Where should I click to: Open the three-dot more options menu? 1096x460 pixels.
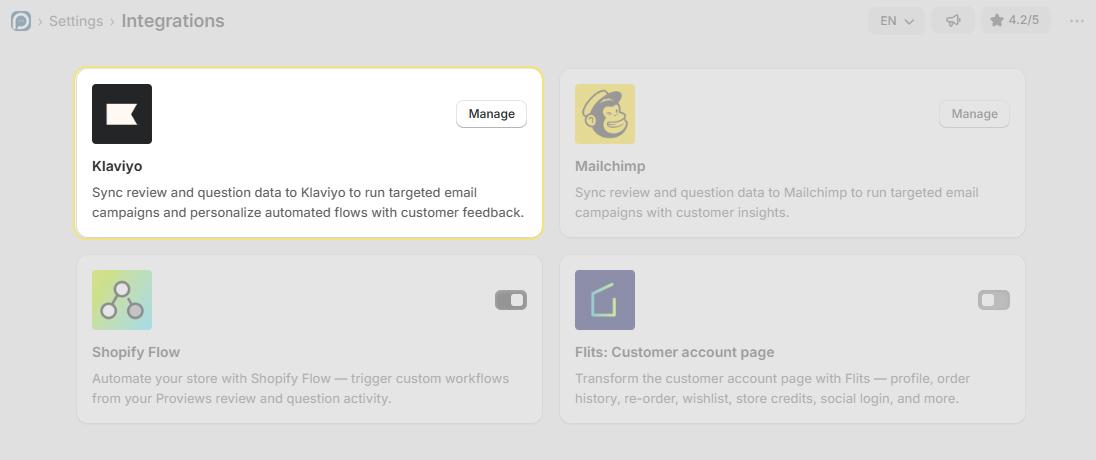(1076, 21)
